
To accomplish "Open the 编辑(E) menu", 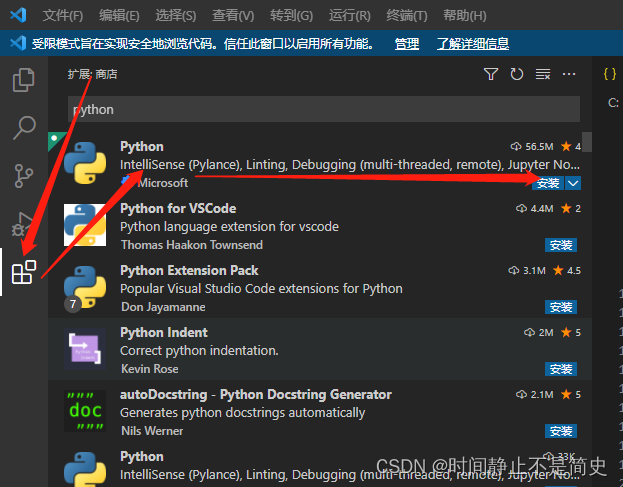I will (x=119, y=15).
